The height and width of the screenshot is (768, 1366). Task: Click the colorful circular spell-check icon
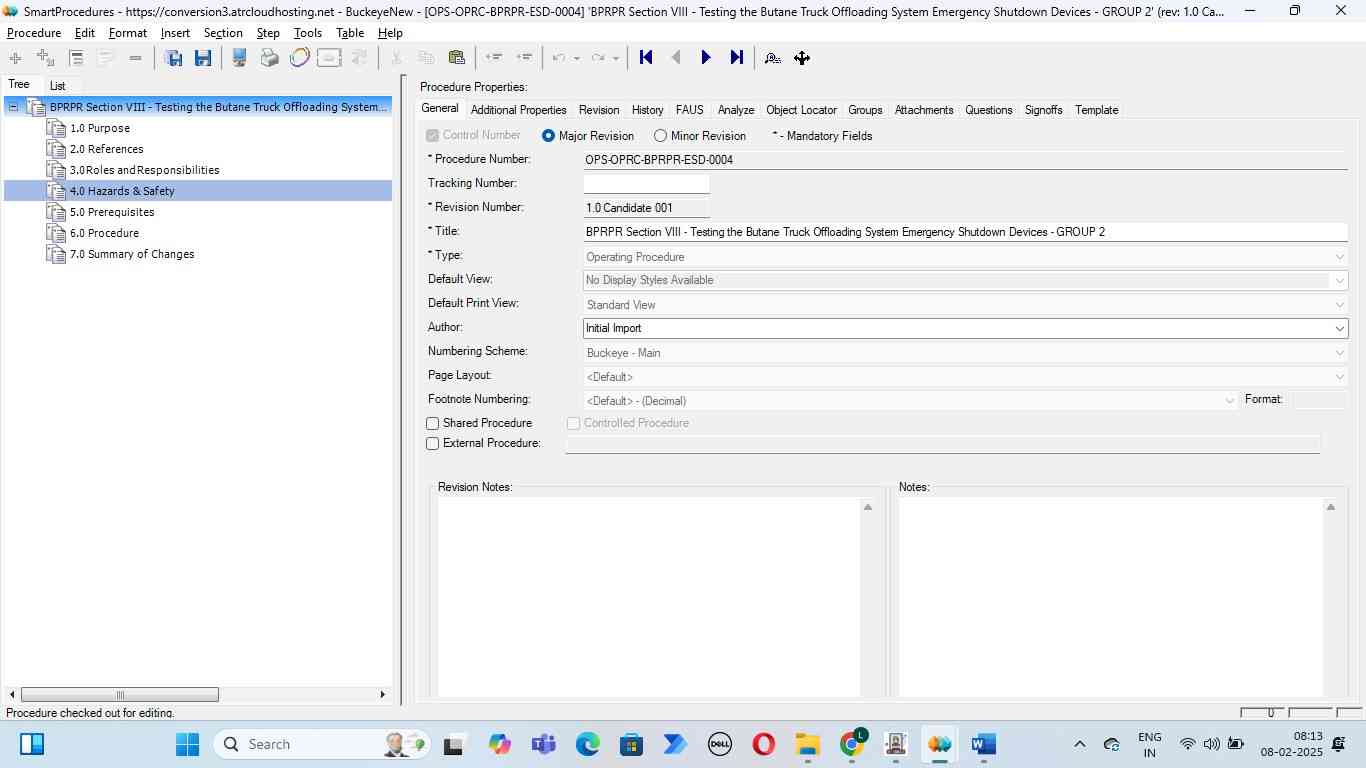pos(299,58)
